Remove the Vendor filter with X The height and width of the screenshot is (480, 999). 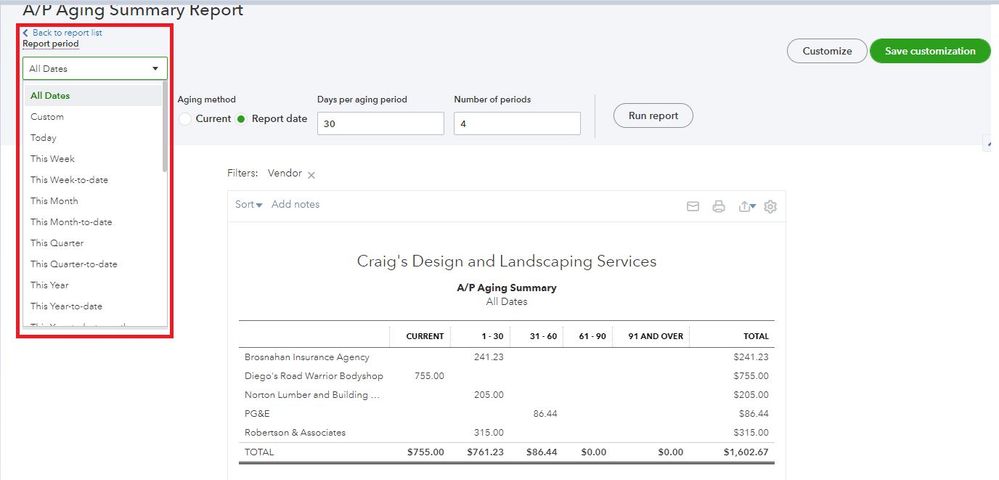click(x=311, y=175)
